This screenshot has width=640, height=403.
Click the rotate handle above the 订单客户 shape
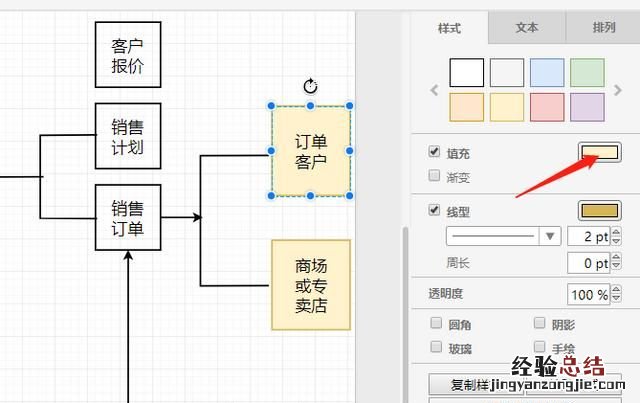[310, 86]
